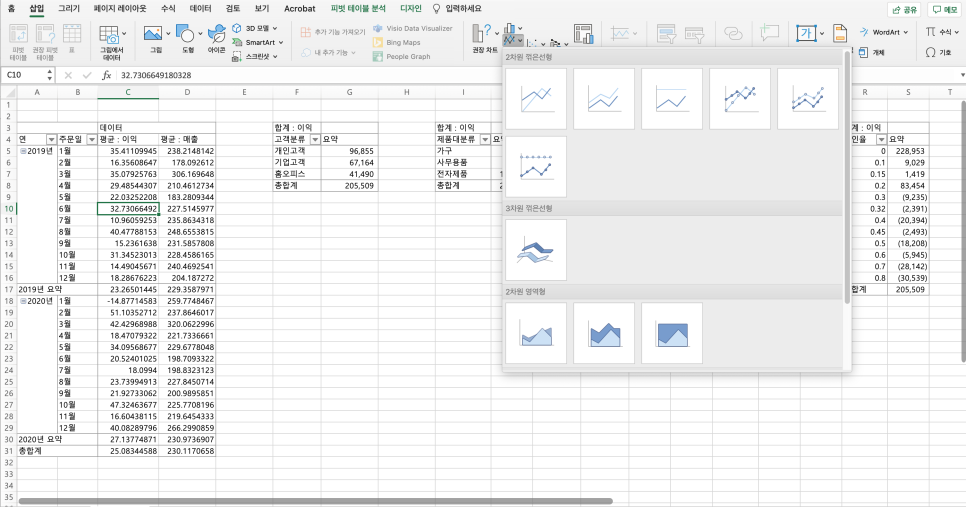Click the chart gallery vertical scrollbar

(x=847, y=179)
